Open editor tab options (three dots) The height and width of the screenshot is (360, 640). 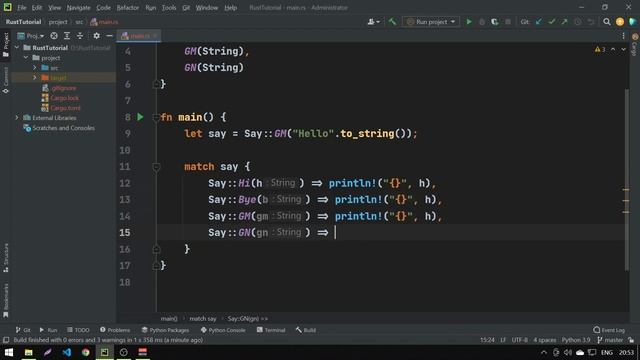pyautogui.click(x=623, y=36)
